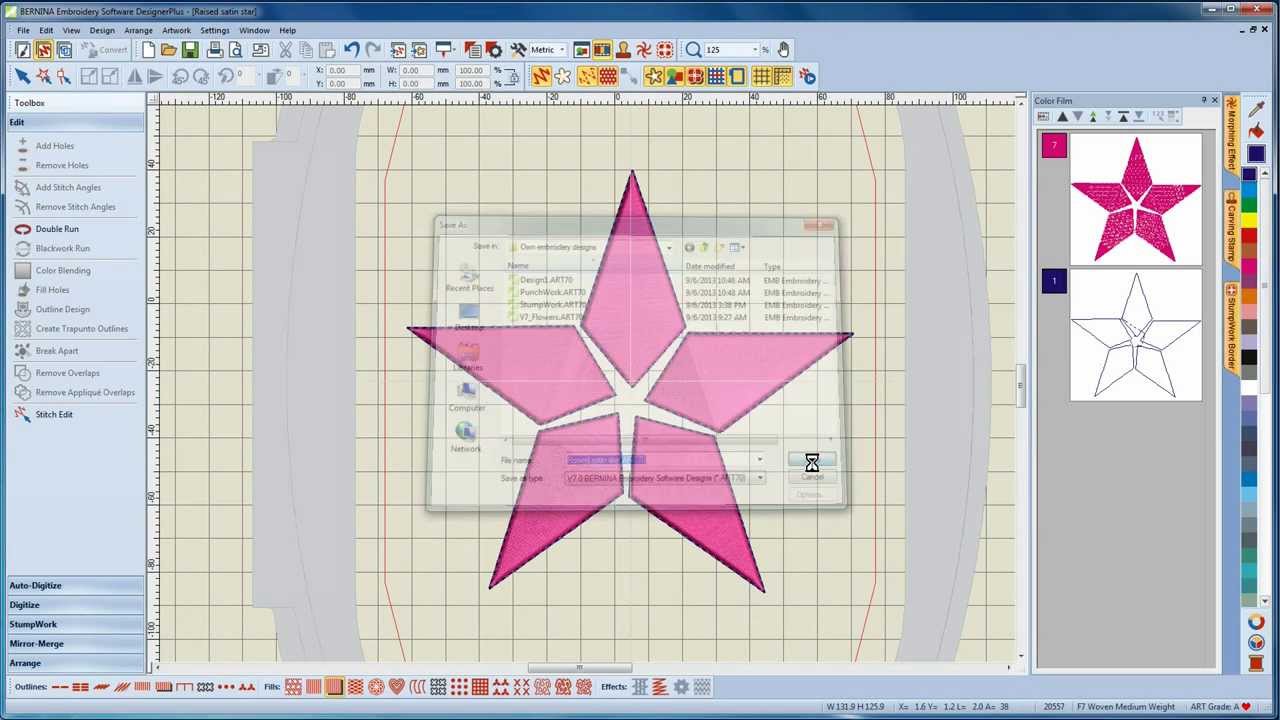This screenshot has height=720, width=1280.
Task: Activate the Stitch Edit tool
Action: (54, 414)
